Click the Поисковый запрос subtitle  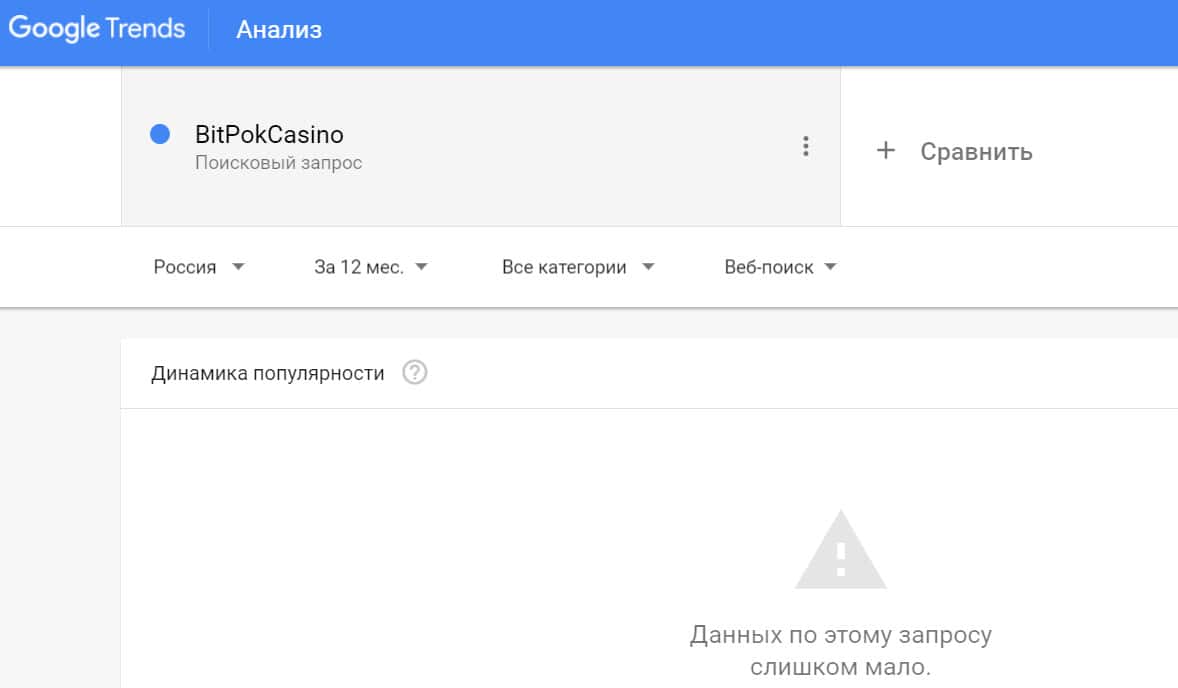[x=278, y=163]
